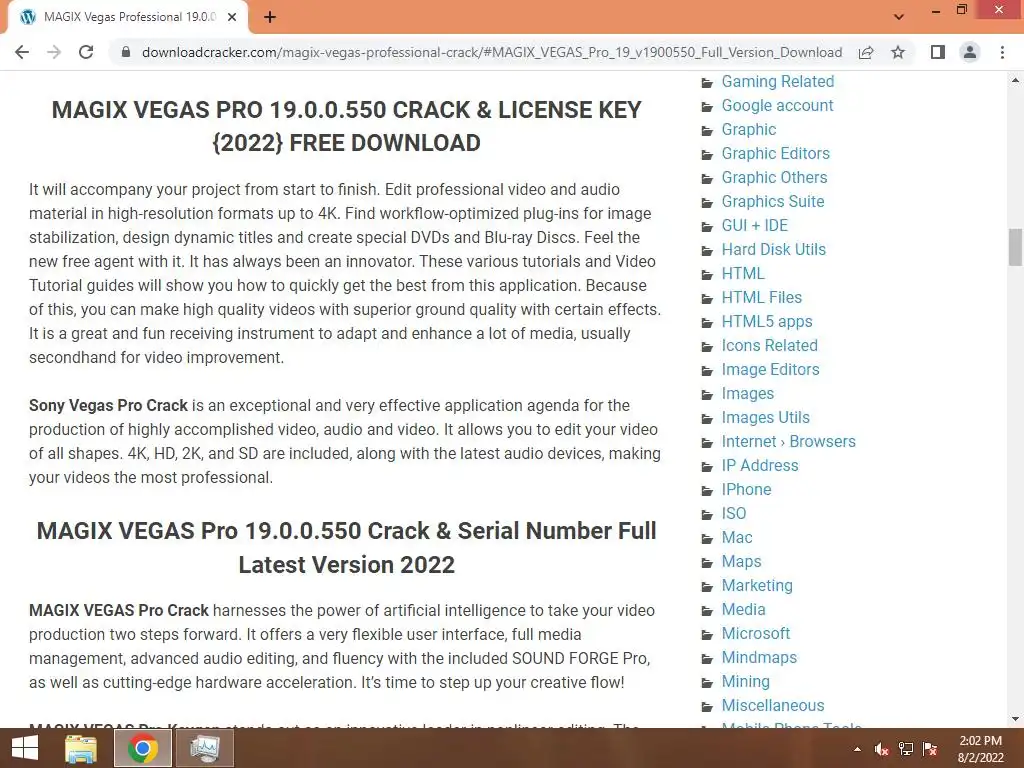1024x768 pixels.
Task: Go back to the previous page
Action: [22, 52]
